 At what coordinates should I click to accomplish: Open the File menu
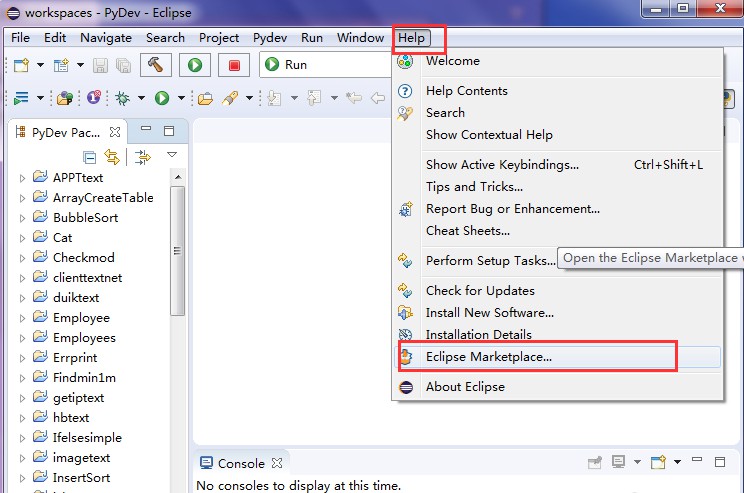pyautogui.click(x=20, y=37)
